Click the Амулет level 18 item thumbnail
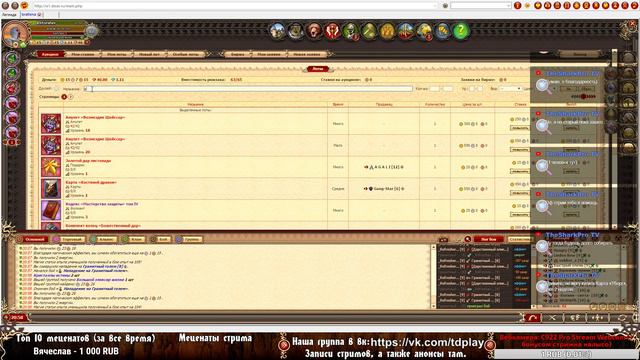 point(51,124)
